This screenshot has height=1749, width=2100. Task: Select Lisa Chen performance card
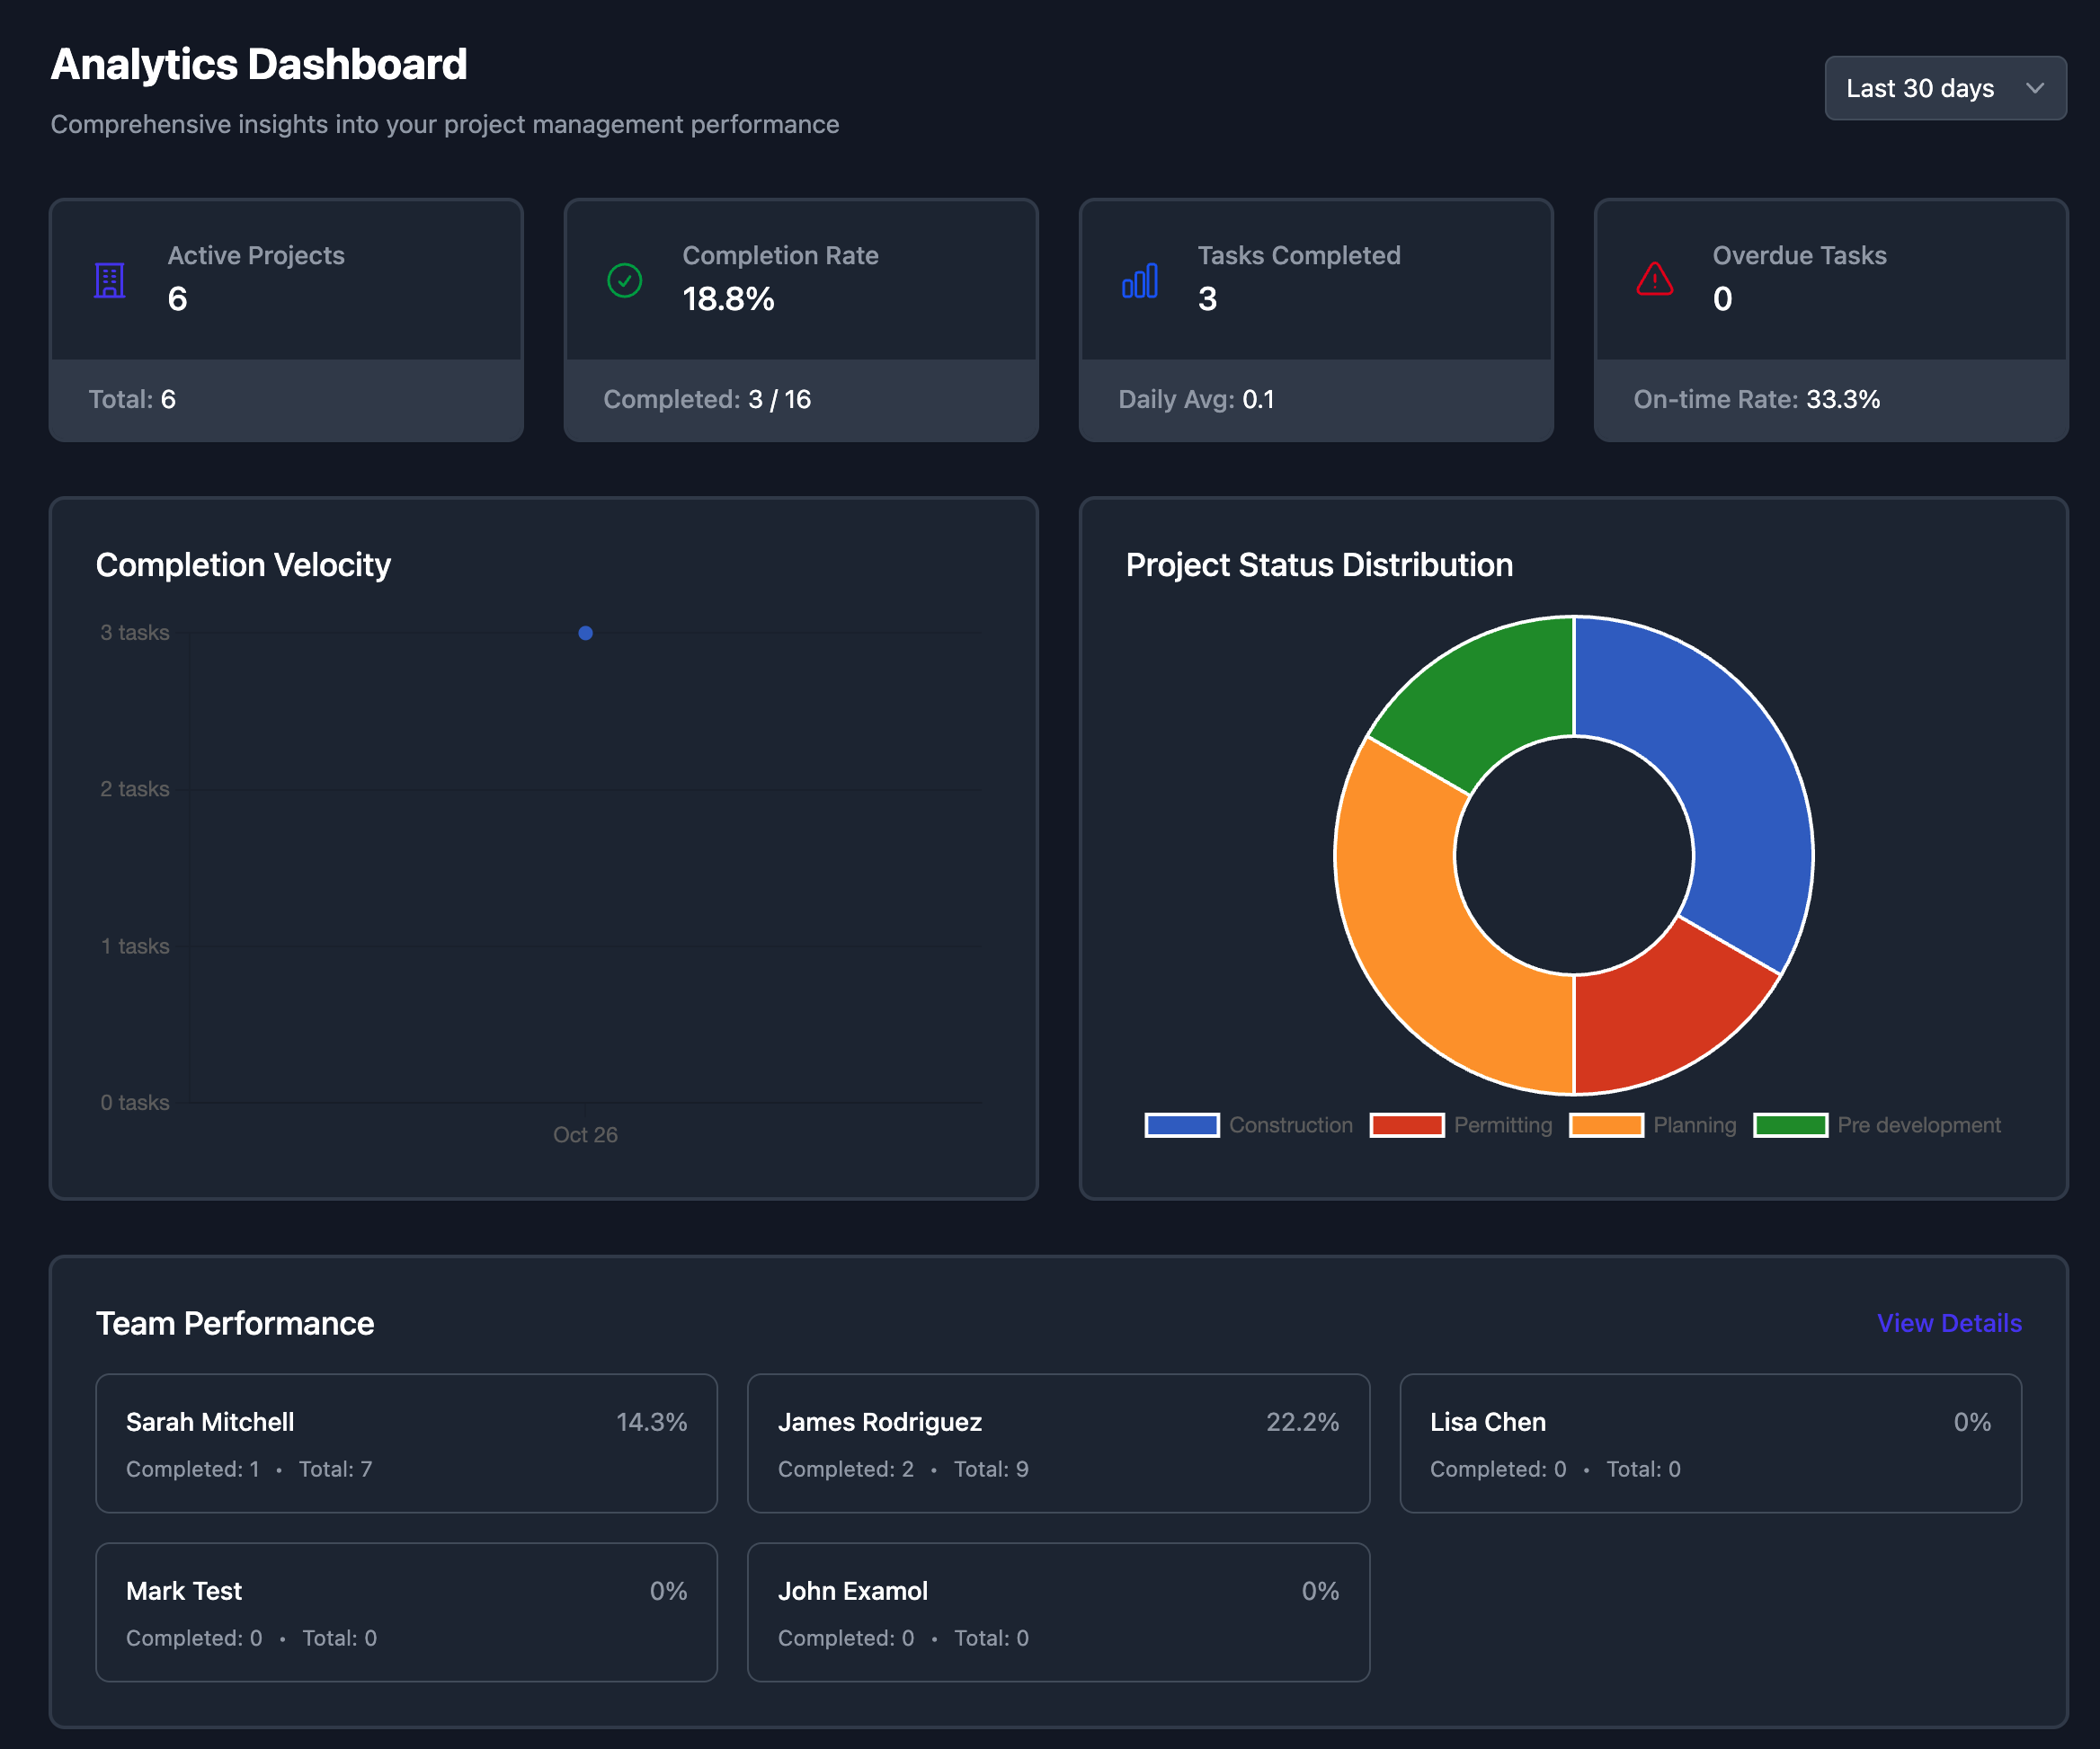1709,1443
